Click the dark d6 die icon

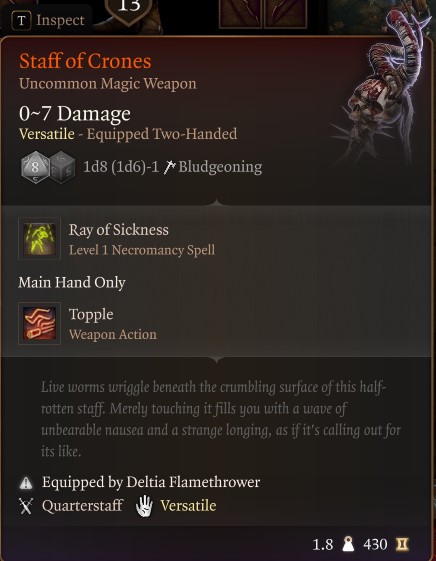click(62, 167)
